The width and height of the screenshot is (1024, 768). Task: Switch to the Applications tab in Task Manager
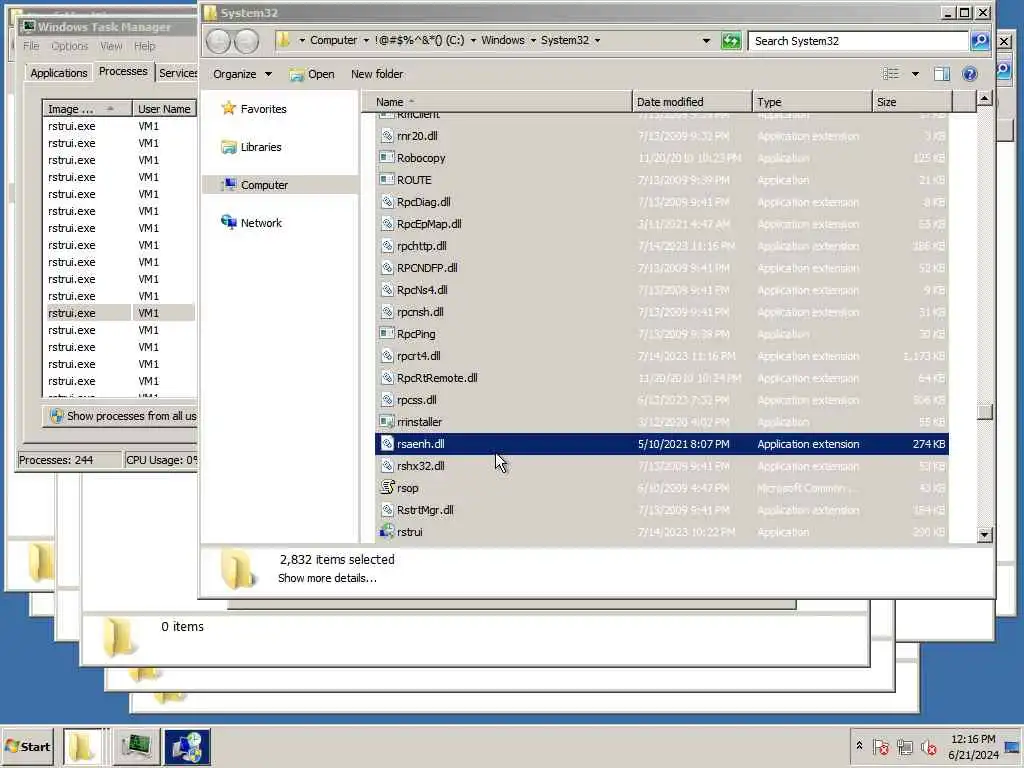click(59, 72)
